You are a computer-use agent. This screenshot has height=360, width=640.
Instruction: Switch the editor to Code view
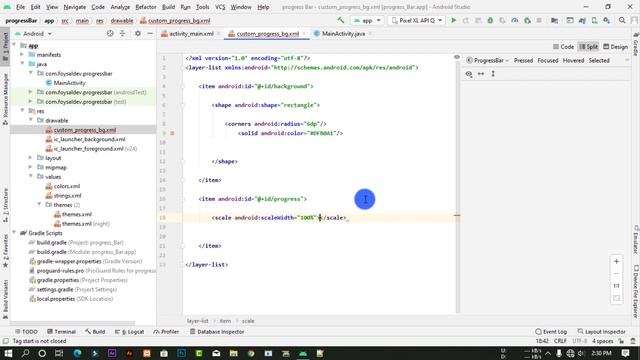pyautogui.click(x=563, y=47)
